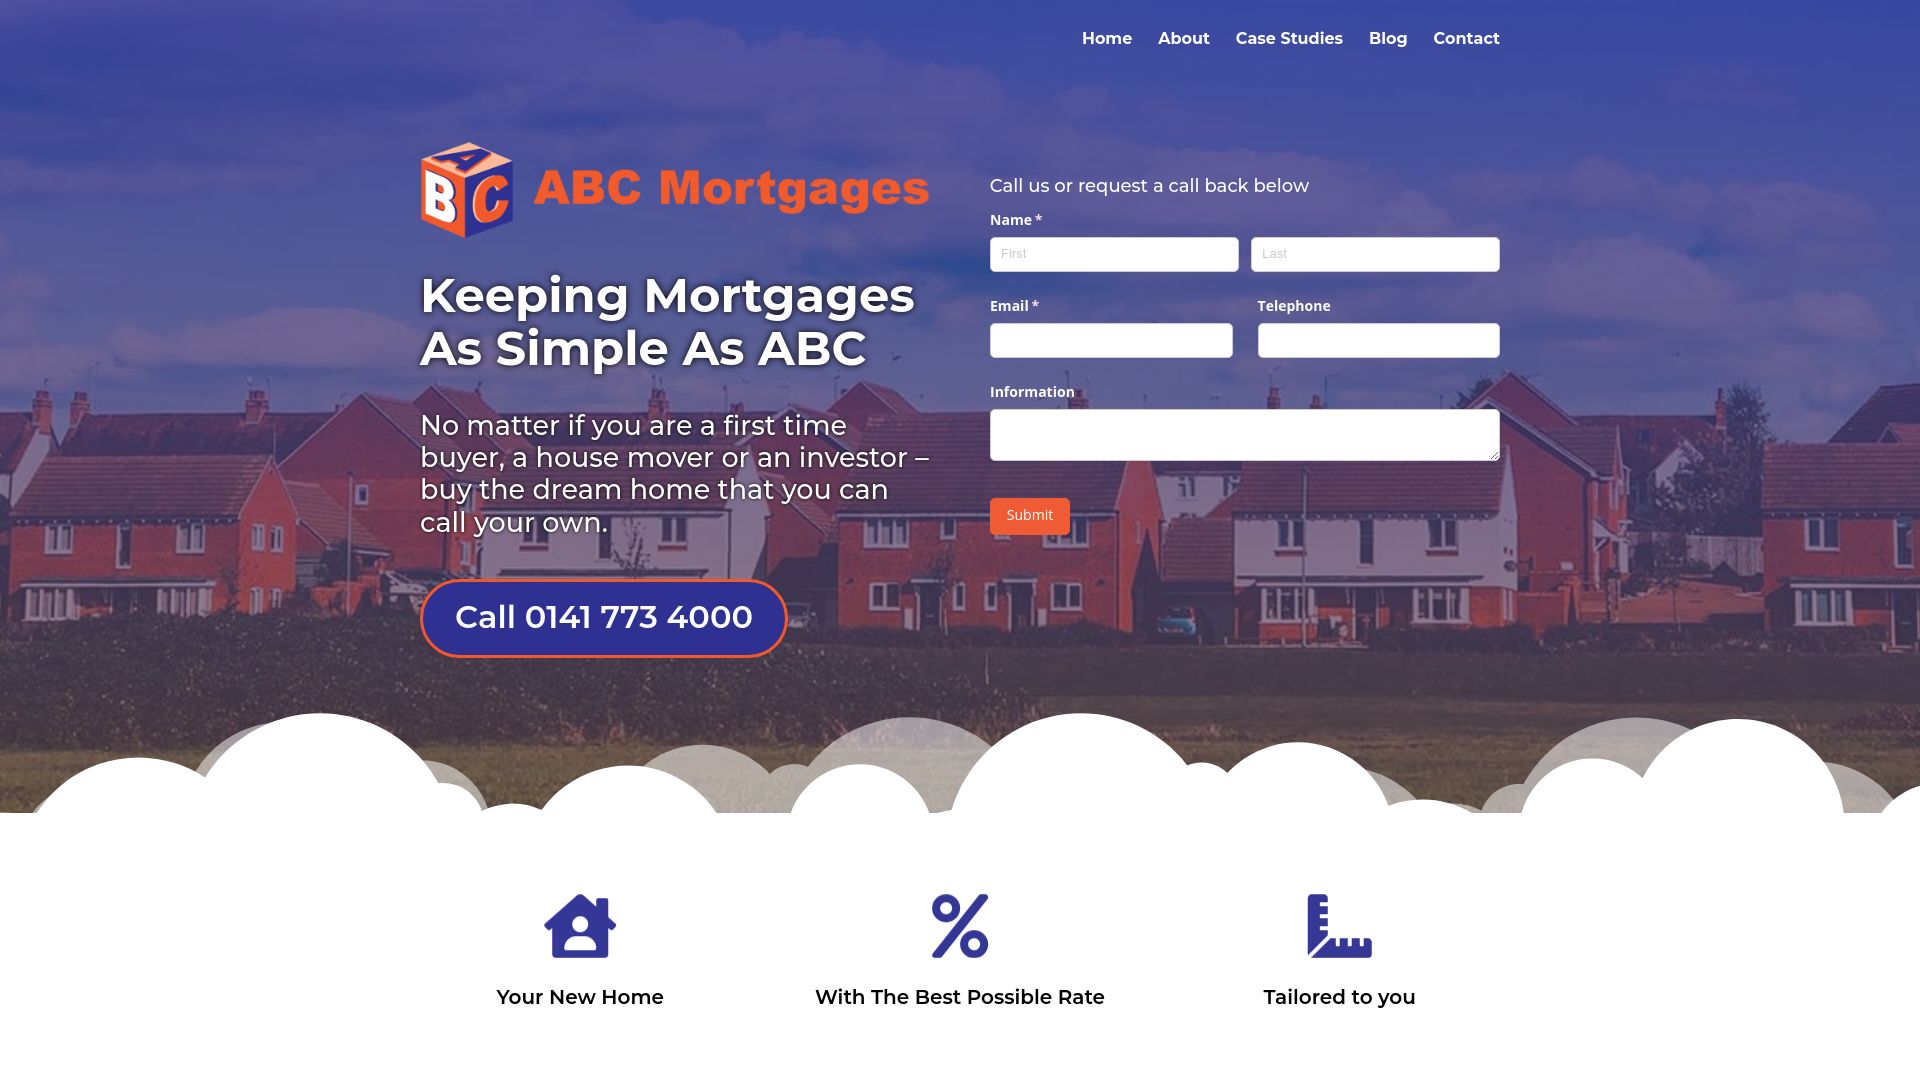
Task: Click the Call 0141 773 4000 button
Action: [603, 617]
